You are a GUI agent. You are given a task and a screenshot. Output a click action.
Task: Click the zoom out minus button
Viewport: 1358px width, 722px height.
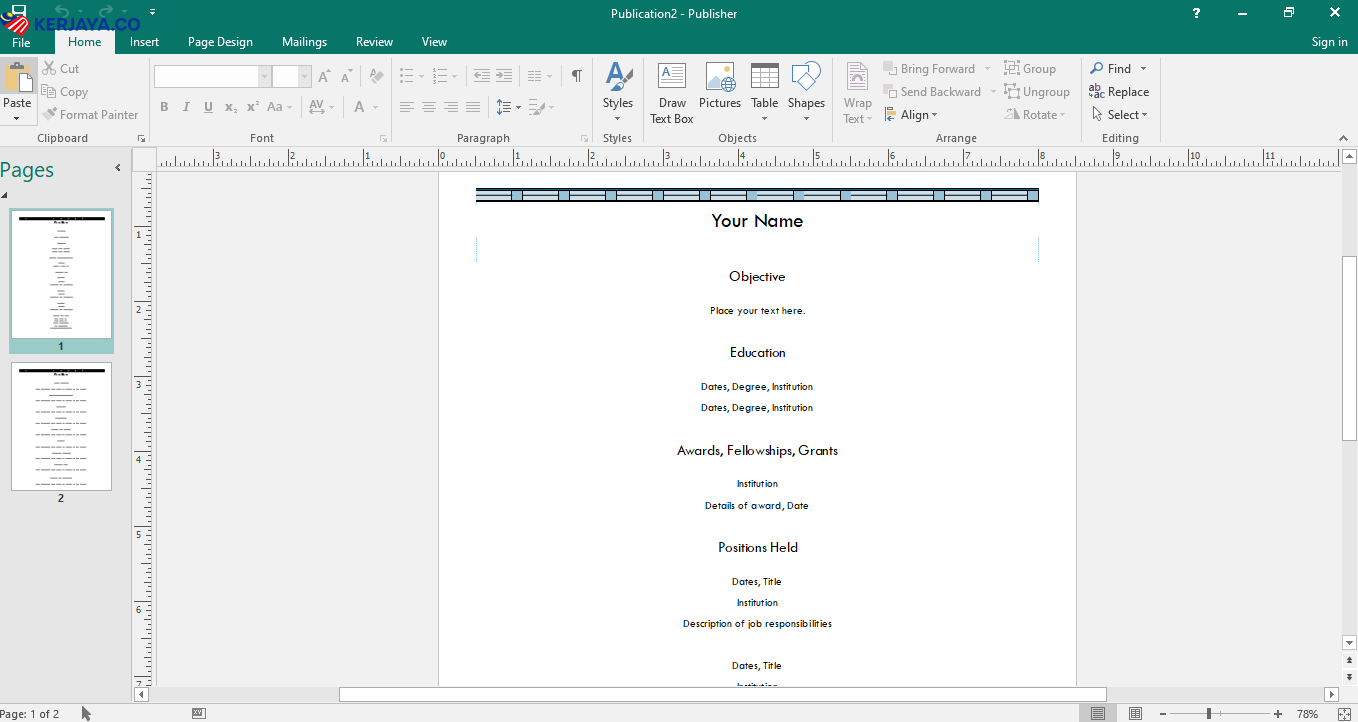[x=1163, y=714]
